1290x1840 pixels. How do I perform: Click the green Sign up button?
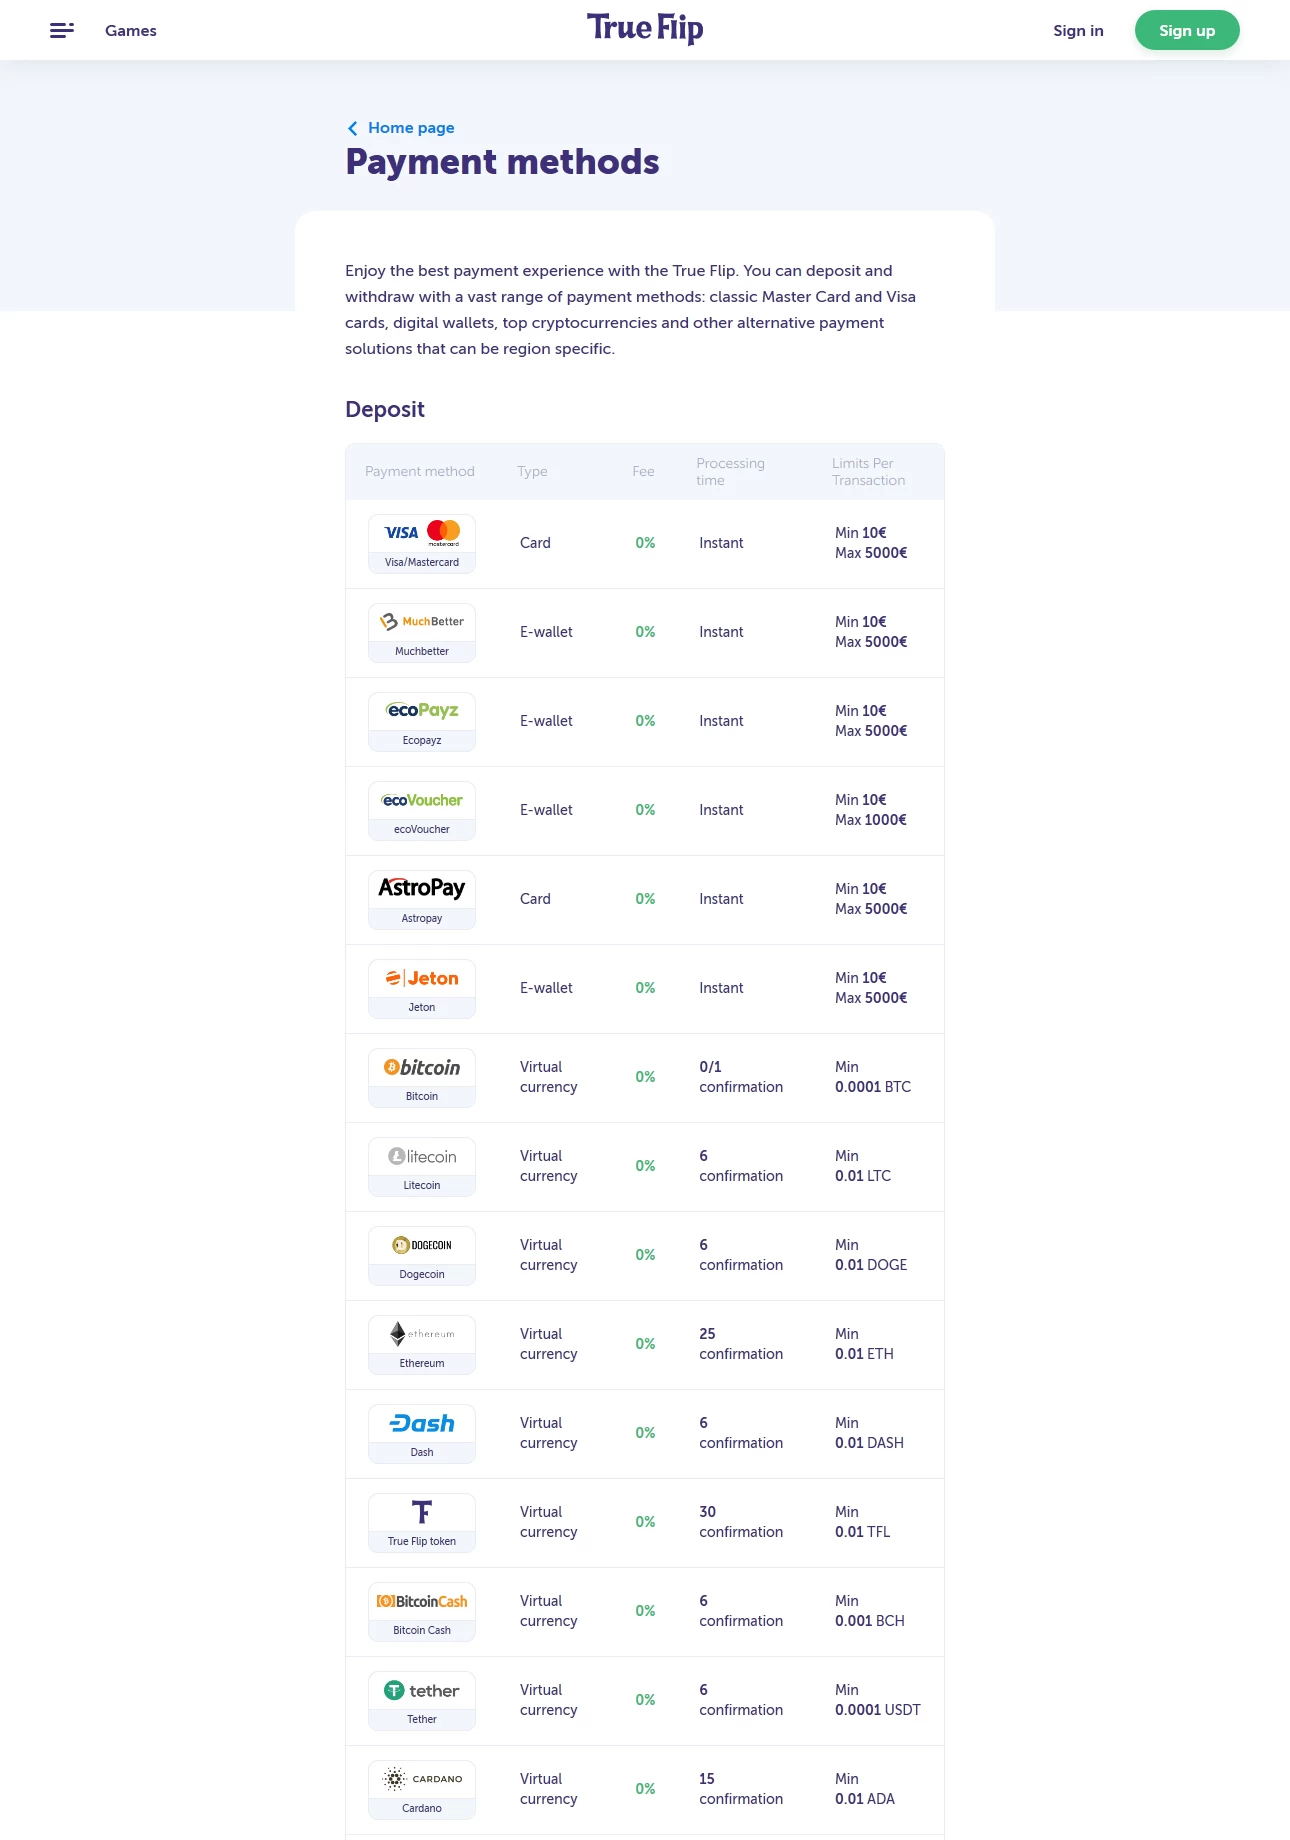1187,30
